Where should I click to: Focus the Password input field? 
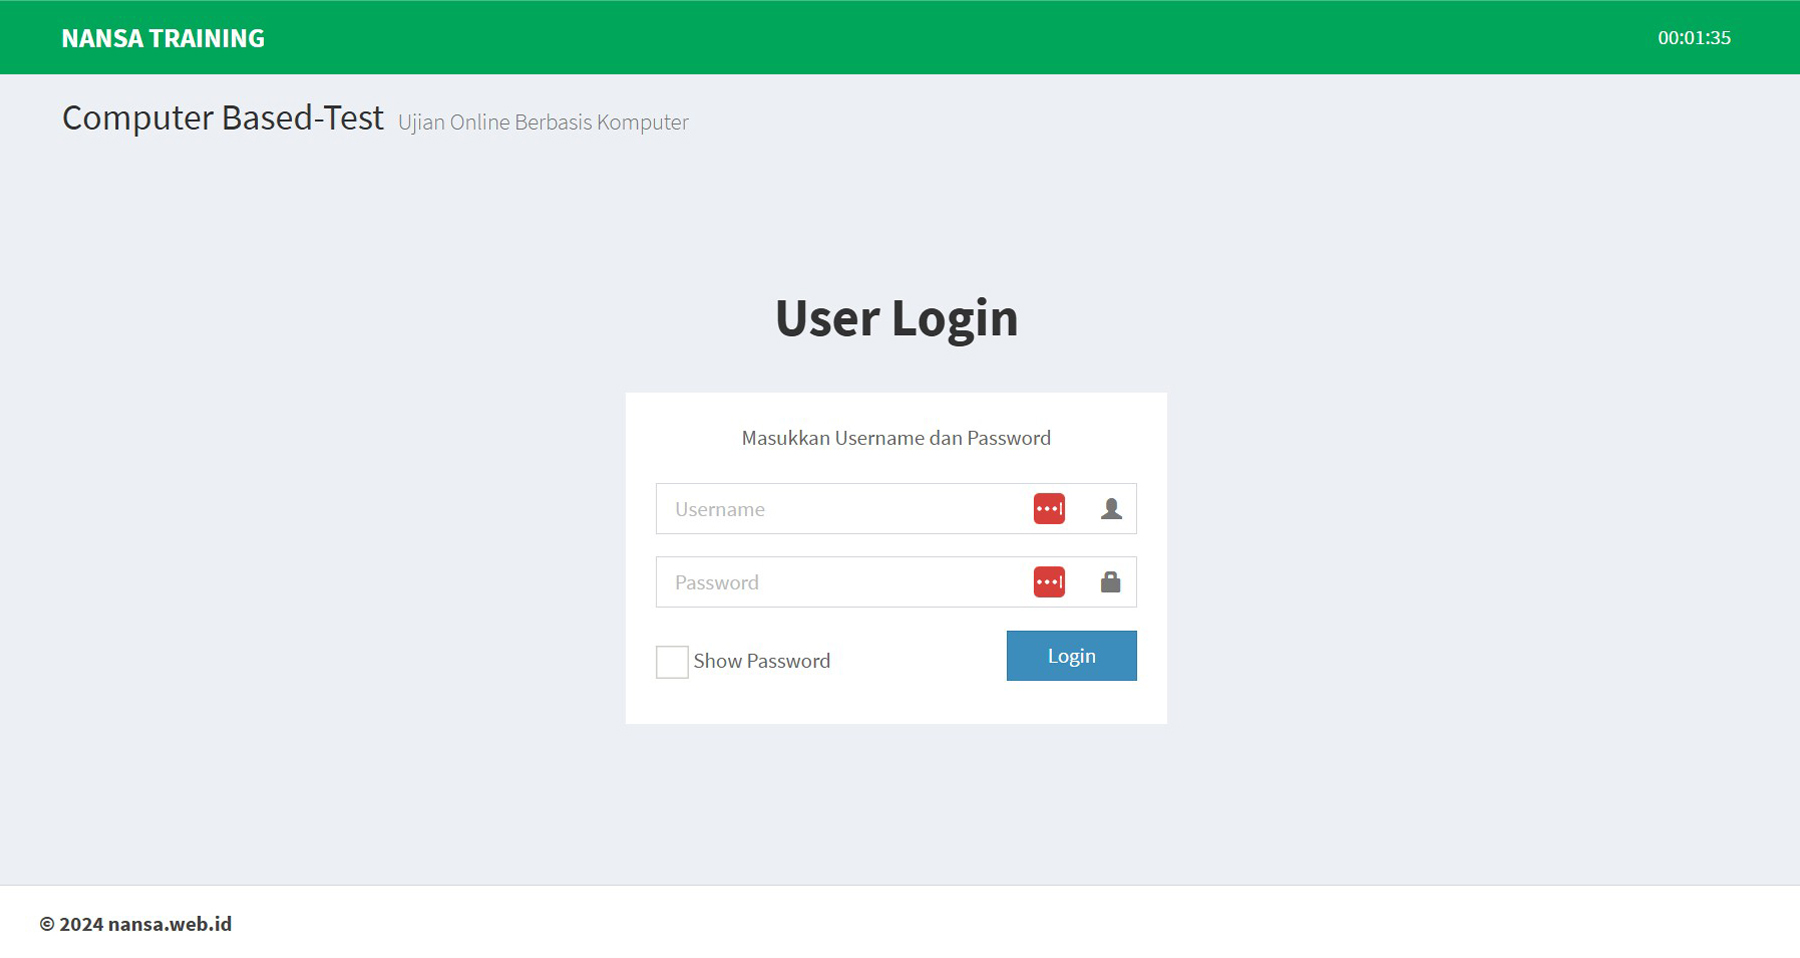840,582
